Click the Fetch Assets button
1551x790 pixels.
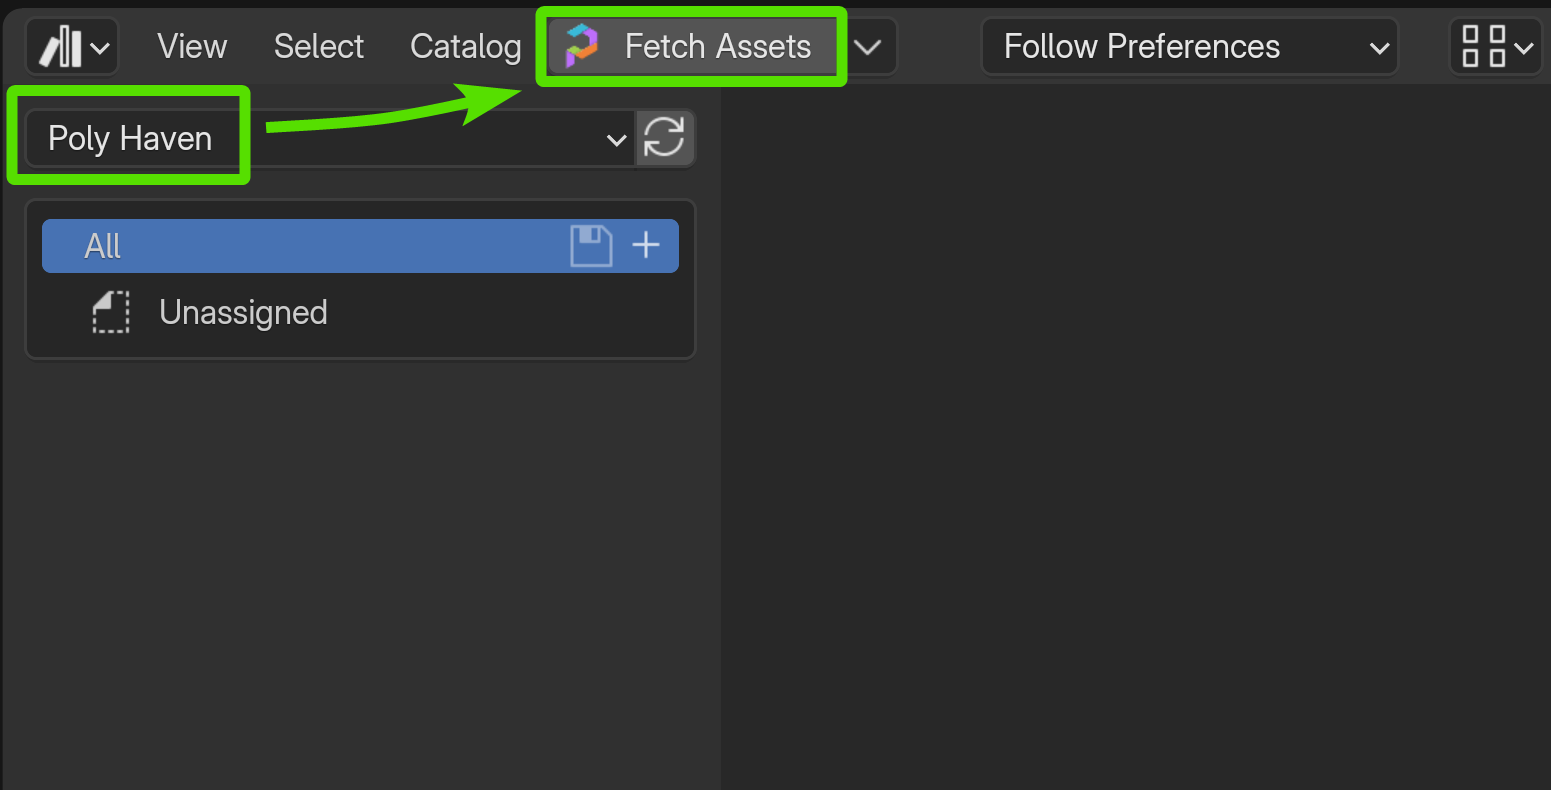691,47
